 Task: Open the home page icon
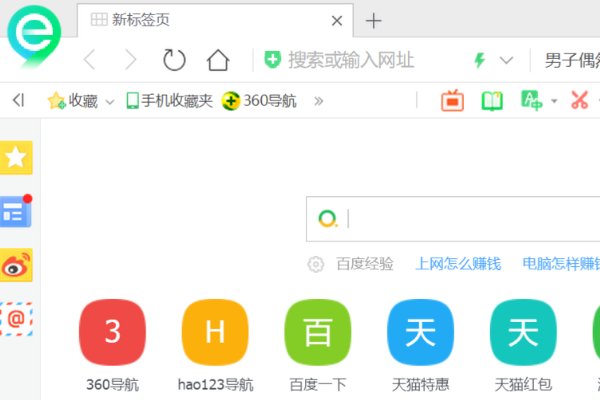tap(218, 60)
